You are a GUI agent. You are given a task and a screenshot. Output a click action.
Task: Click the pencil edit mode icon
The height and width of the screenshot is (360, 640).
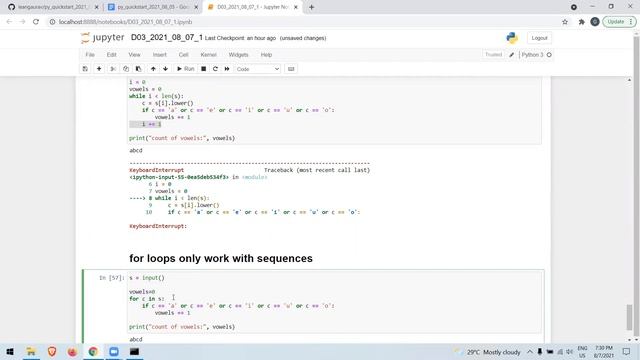point(511,55)
